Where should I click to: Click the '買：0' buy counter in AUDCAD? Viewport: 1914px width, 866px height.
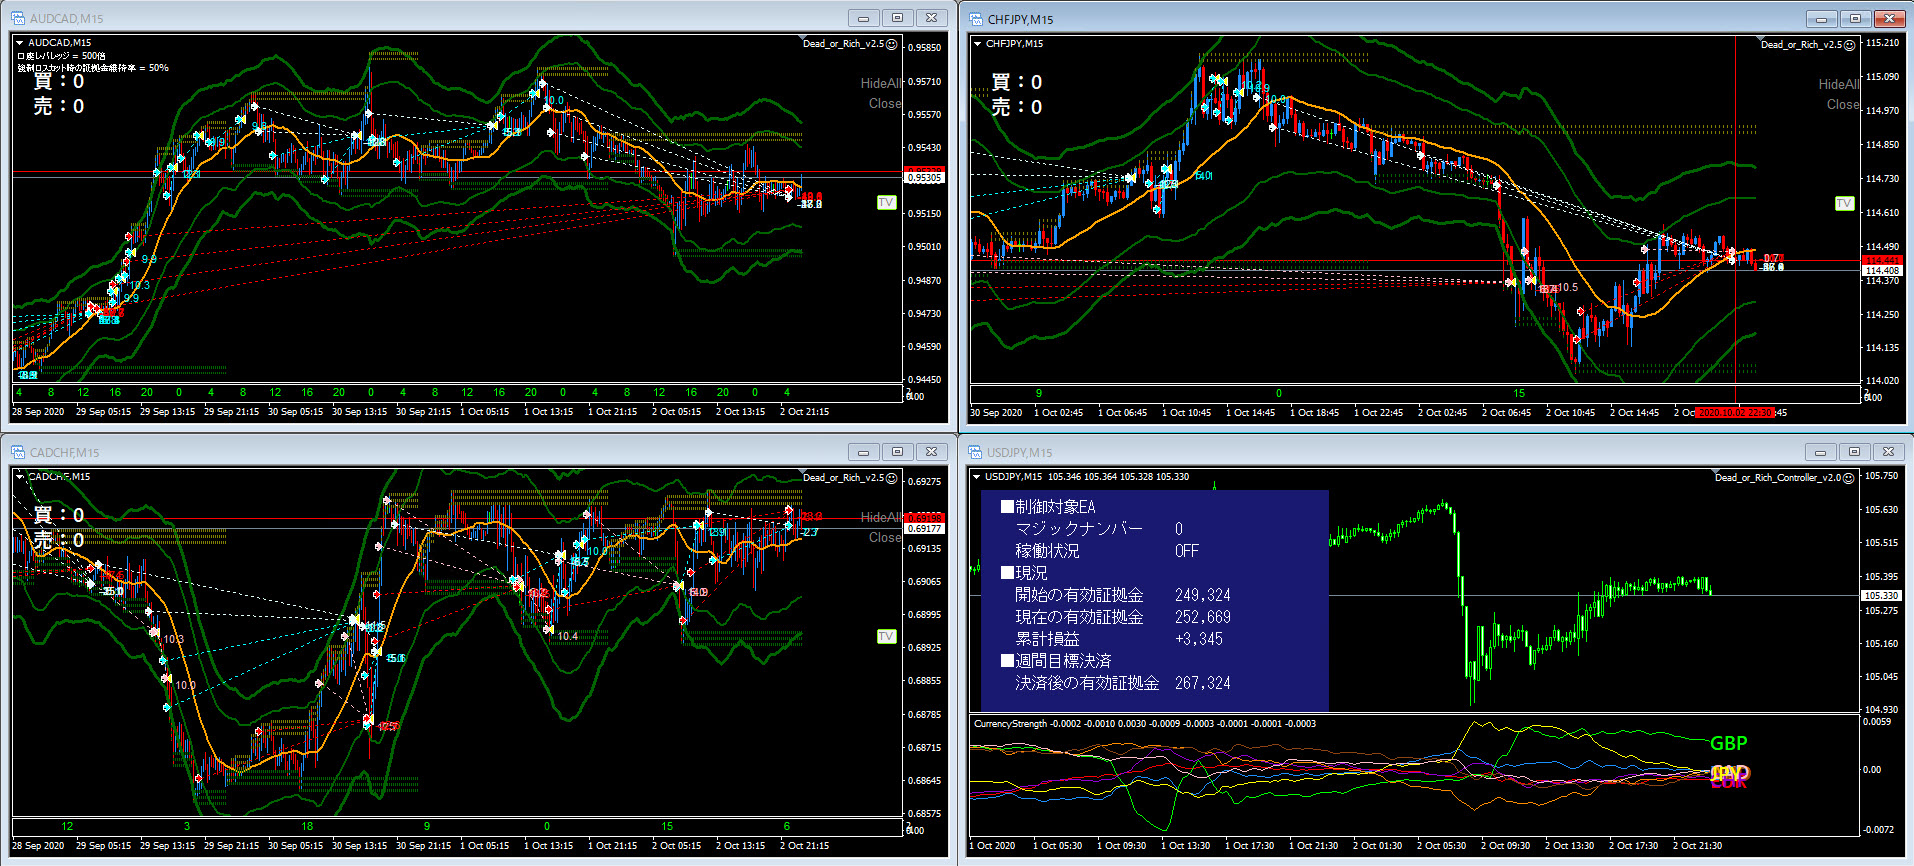tap(59, 81)
